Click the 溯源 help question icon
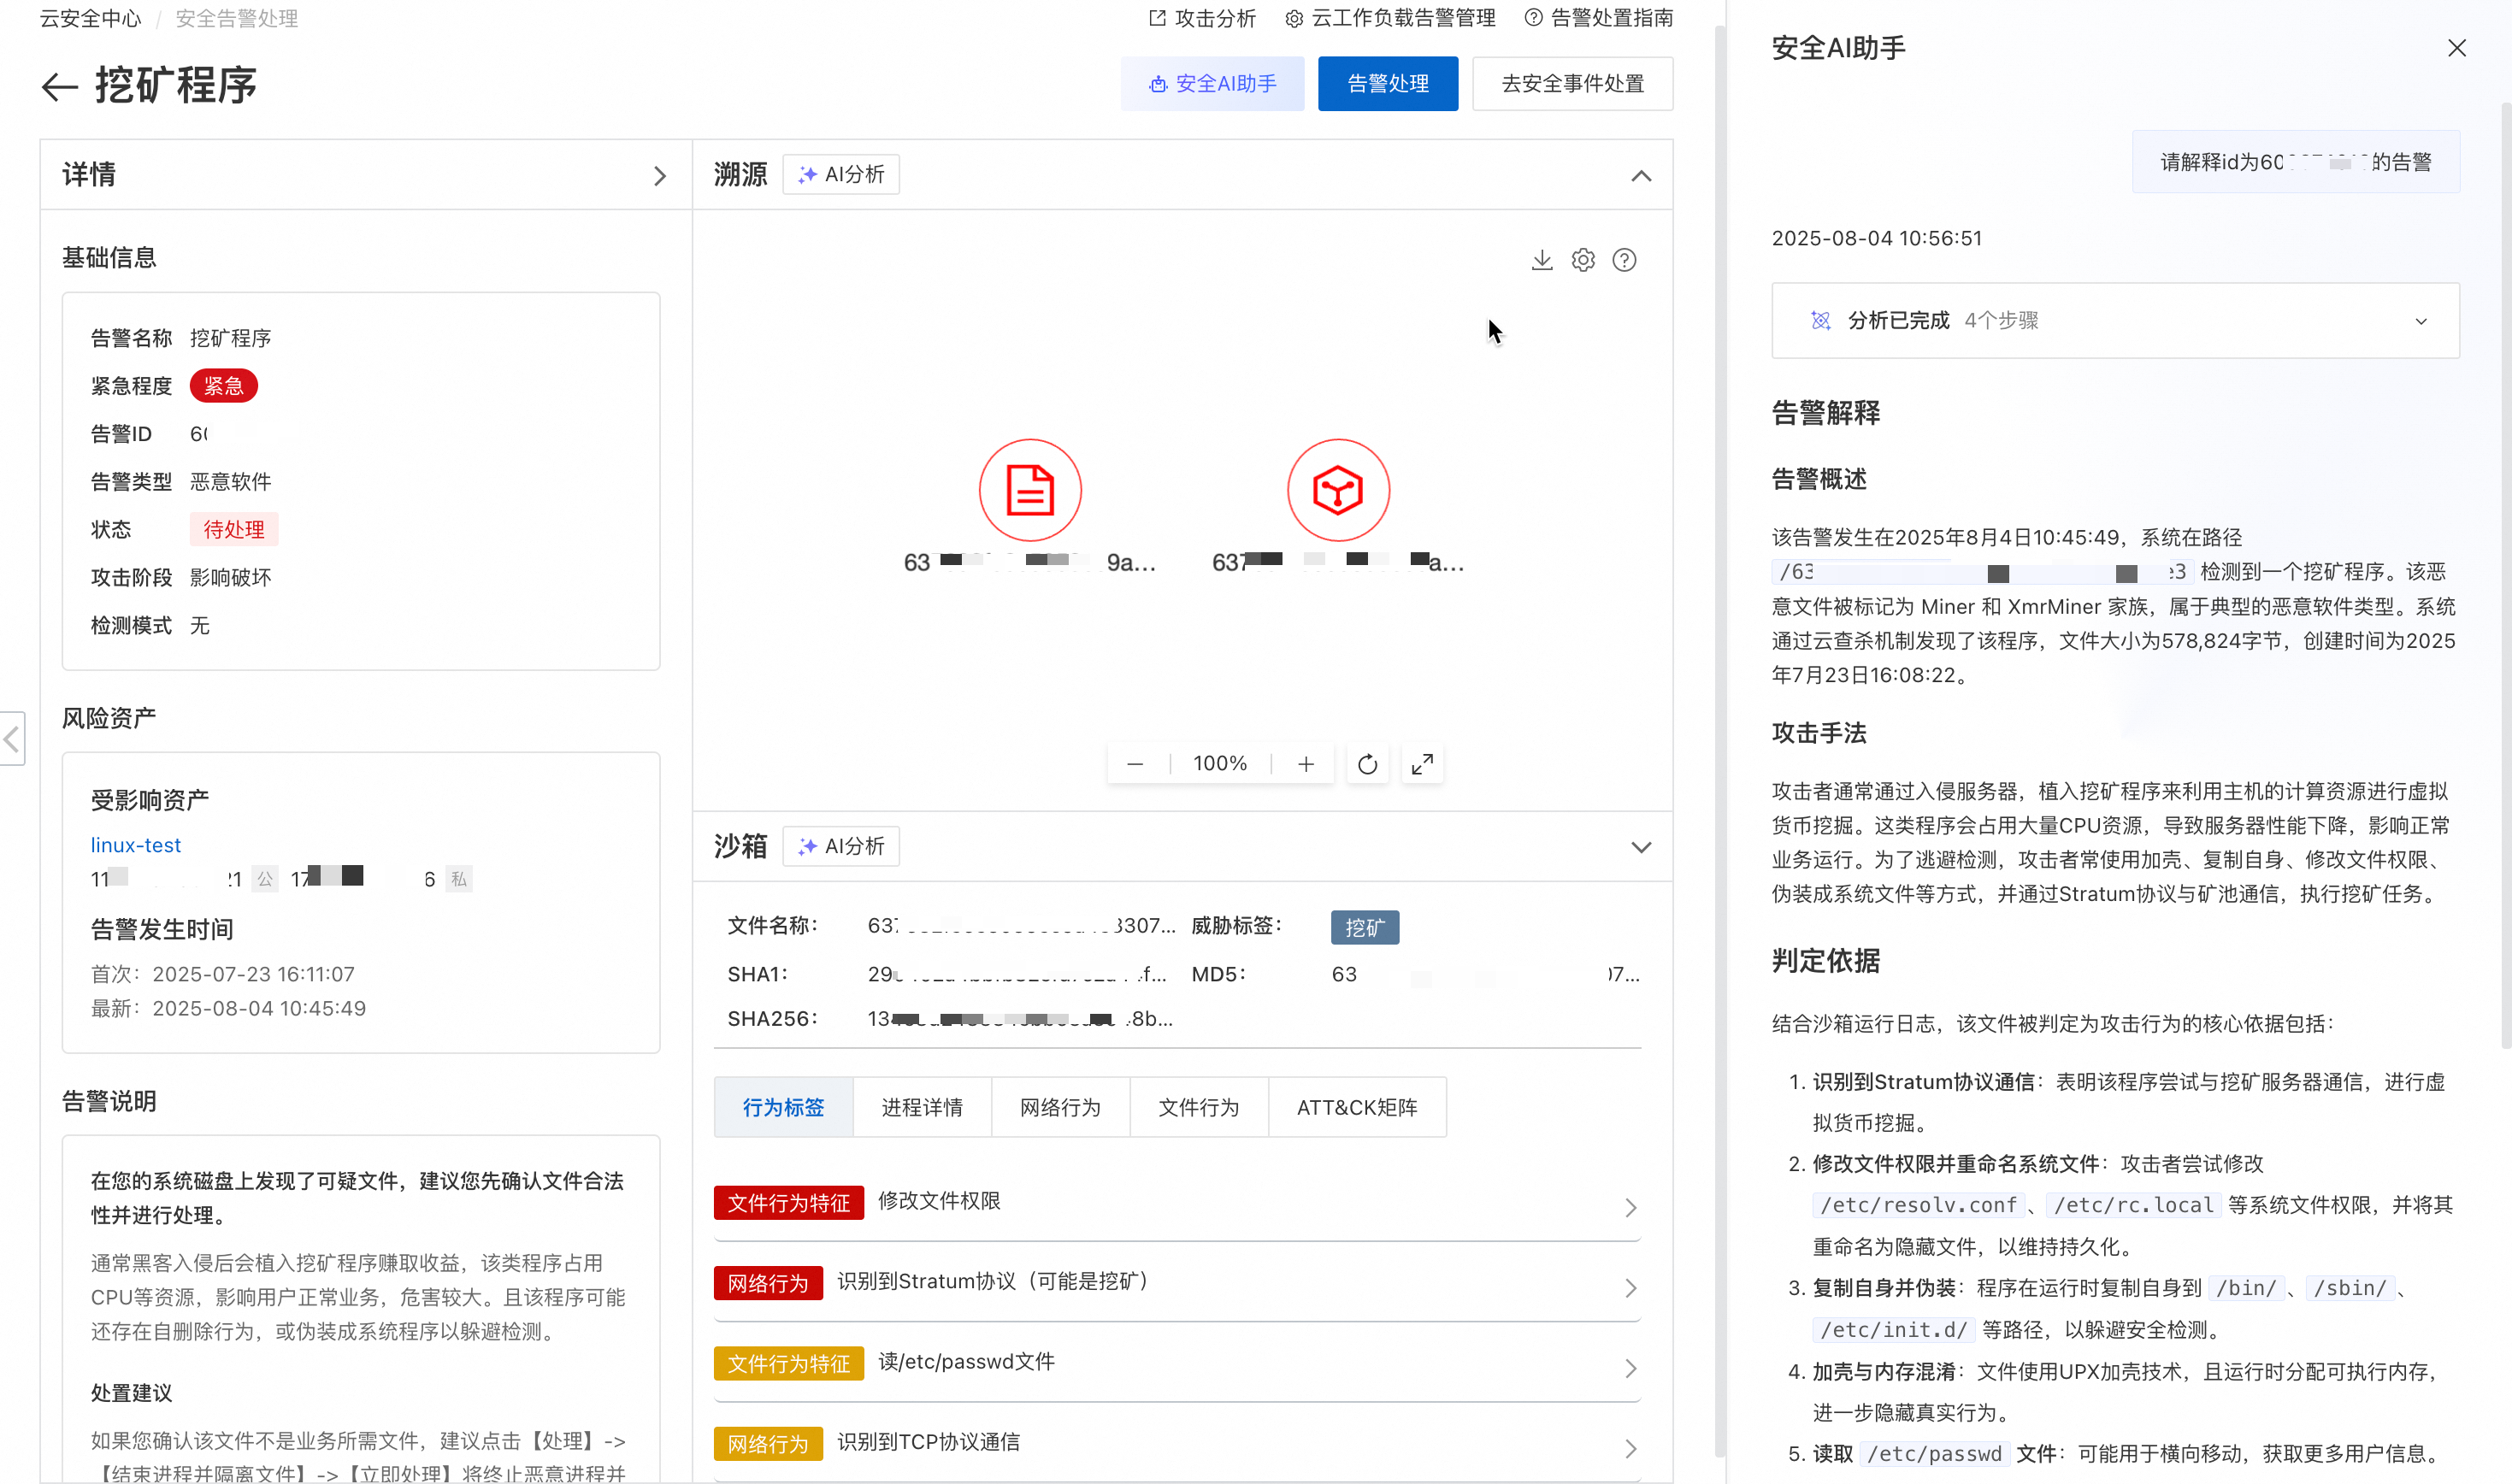 pos(1624,260)
